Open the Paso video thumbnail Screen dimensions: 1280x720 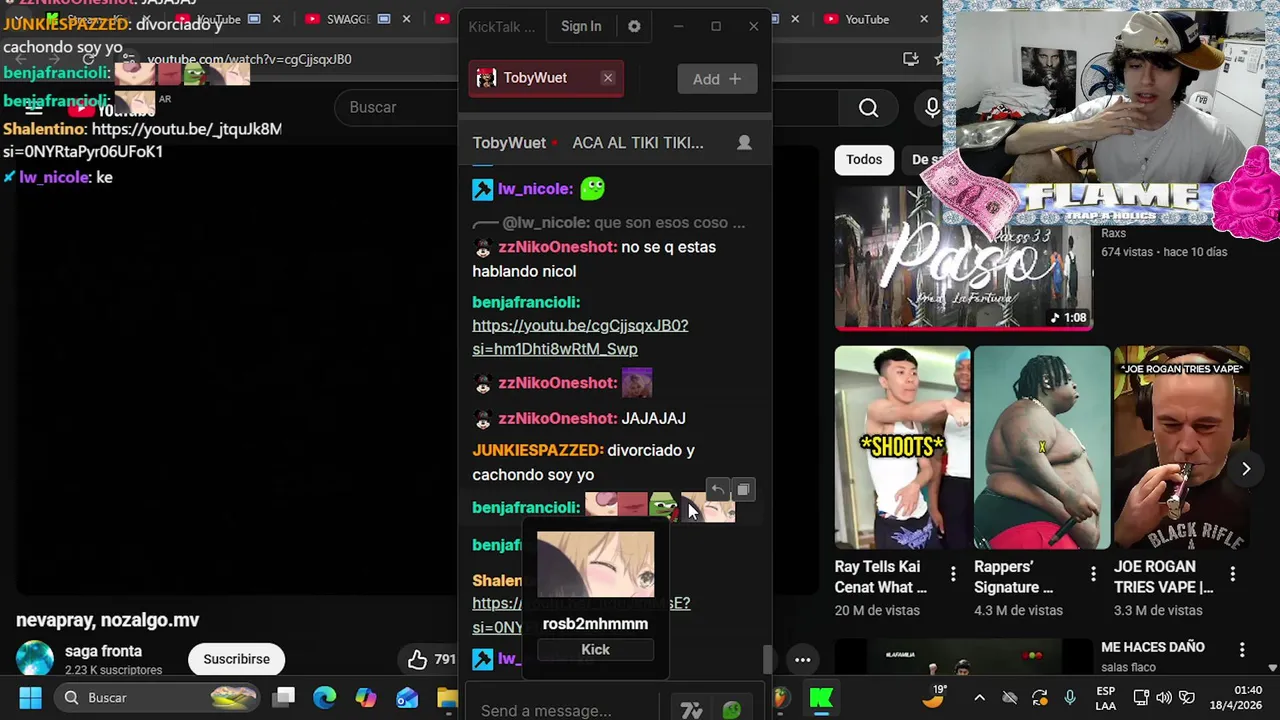963,258
